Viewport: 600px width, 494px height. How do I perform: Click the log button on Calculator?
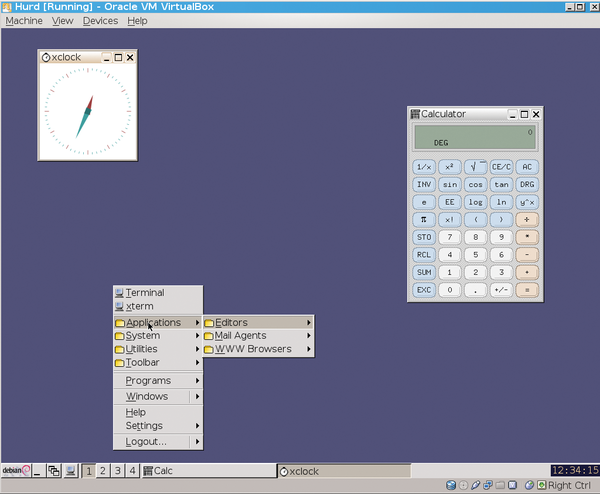click(476, 202)
